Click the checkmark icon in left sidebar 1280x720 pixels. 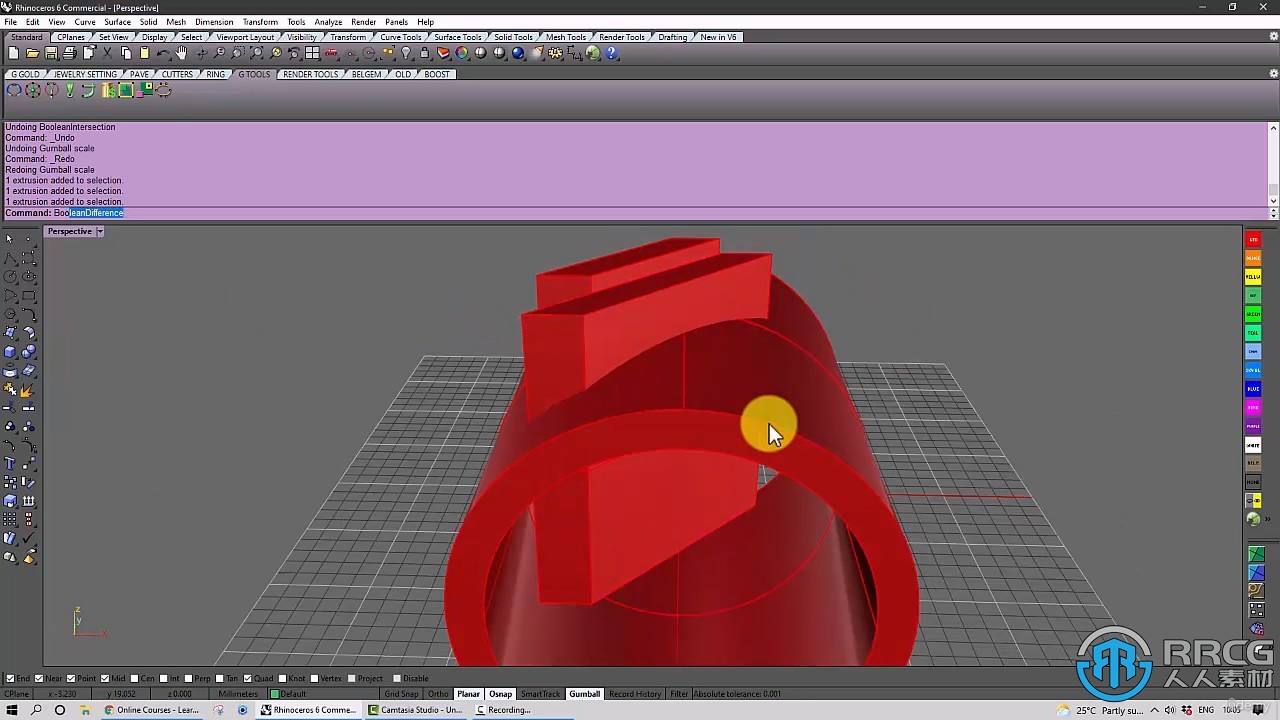tap(28, 539)
